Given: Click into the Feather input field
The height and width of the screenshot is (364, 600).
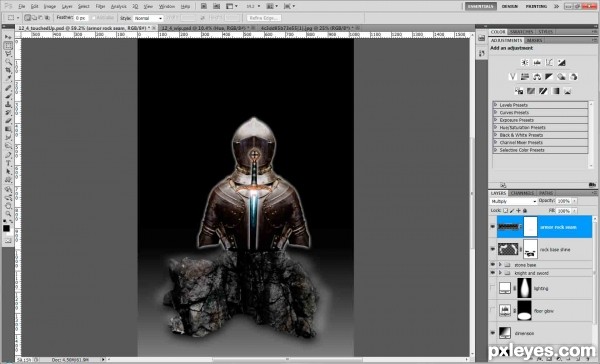Looking at the screenshot, I should (81, 18).
